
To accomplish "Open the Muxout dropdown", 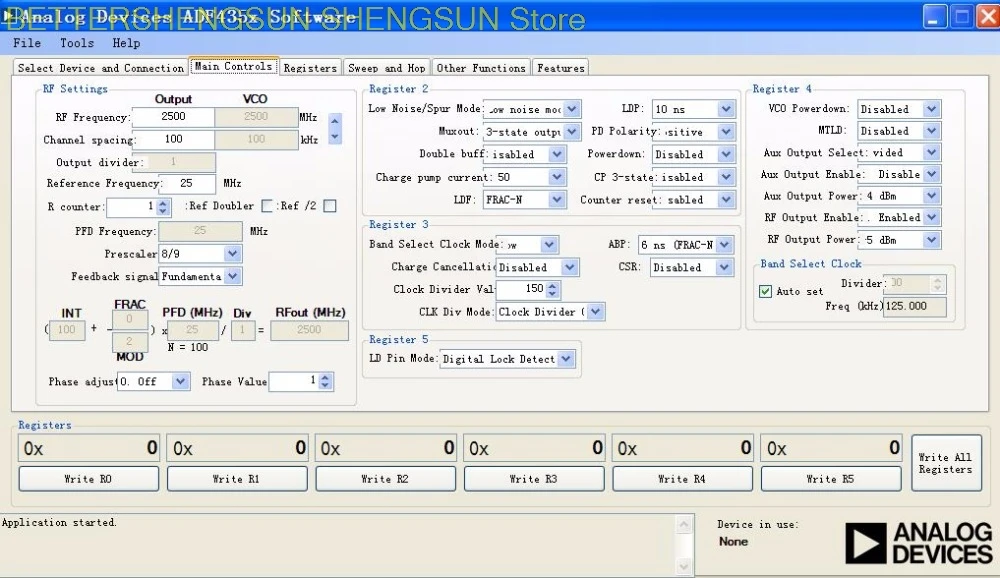I will click(571, 132).
